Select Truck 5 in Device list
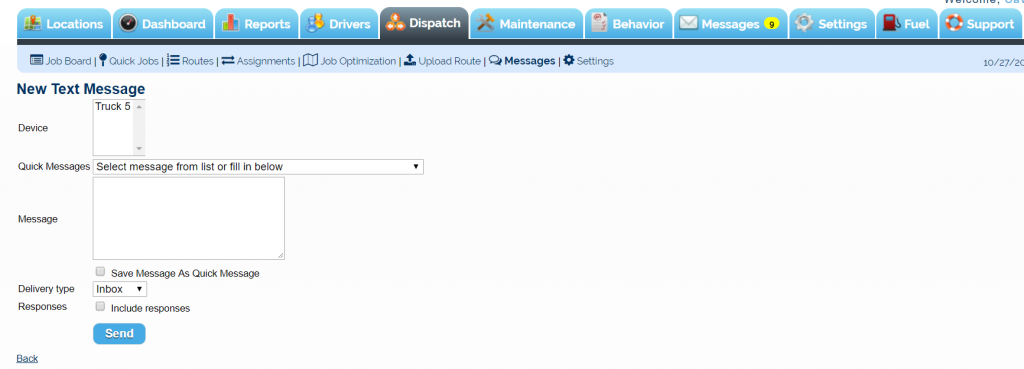This screenshot has height=369, width=1024. click(113, 106)
